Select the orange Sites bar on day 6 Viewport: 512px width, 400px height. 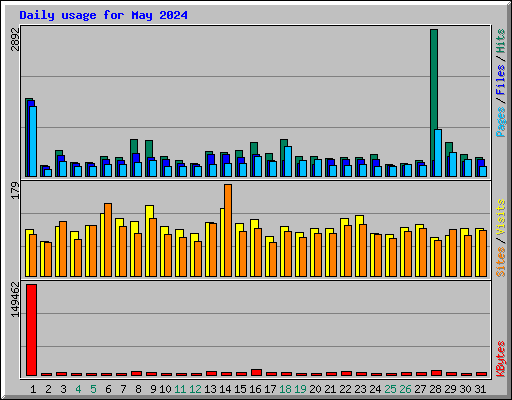coord(108,240)
